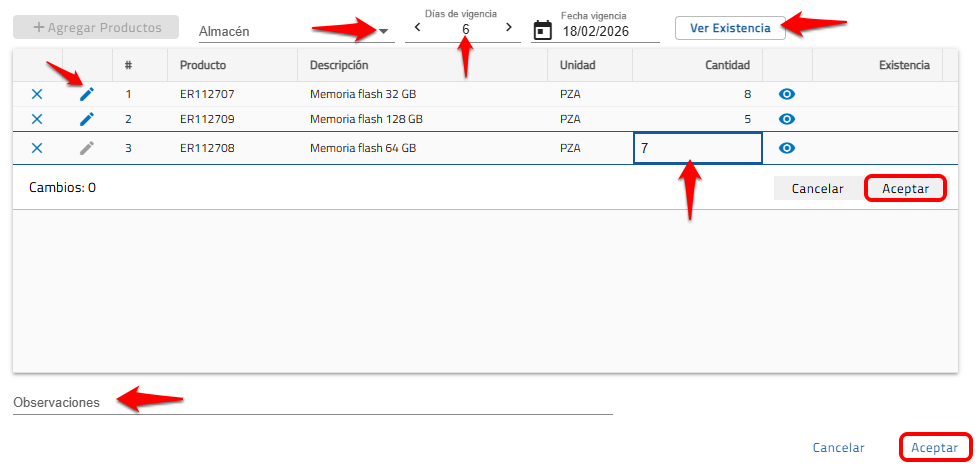980x467 pixels.
Task: Accept the row edit with inline Aceptar
Action: (905, 188)
